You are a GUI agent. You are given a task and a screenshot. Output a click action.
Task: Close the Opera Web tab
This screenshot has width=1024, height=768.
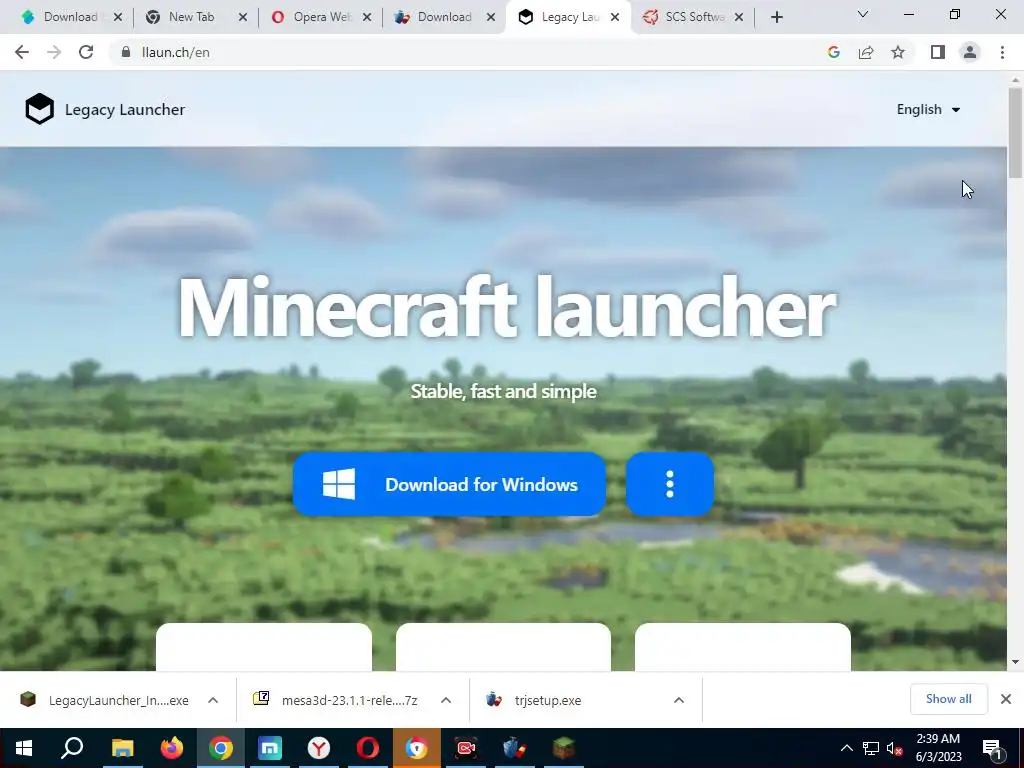(367, 17)
